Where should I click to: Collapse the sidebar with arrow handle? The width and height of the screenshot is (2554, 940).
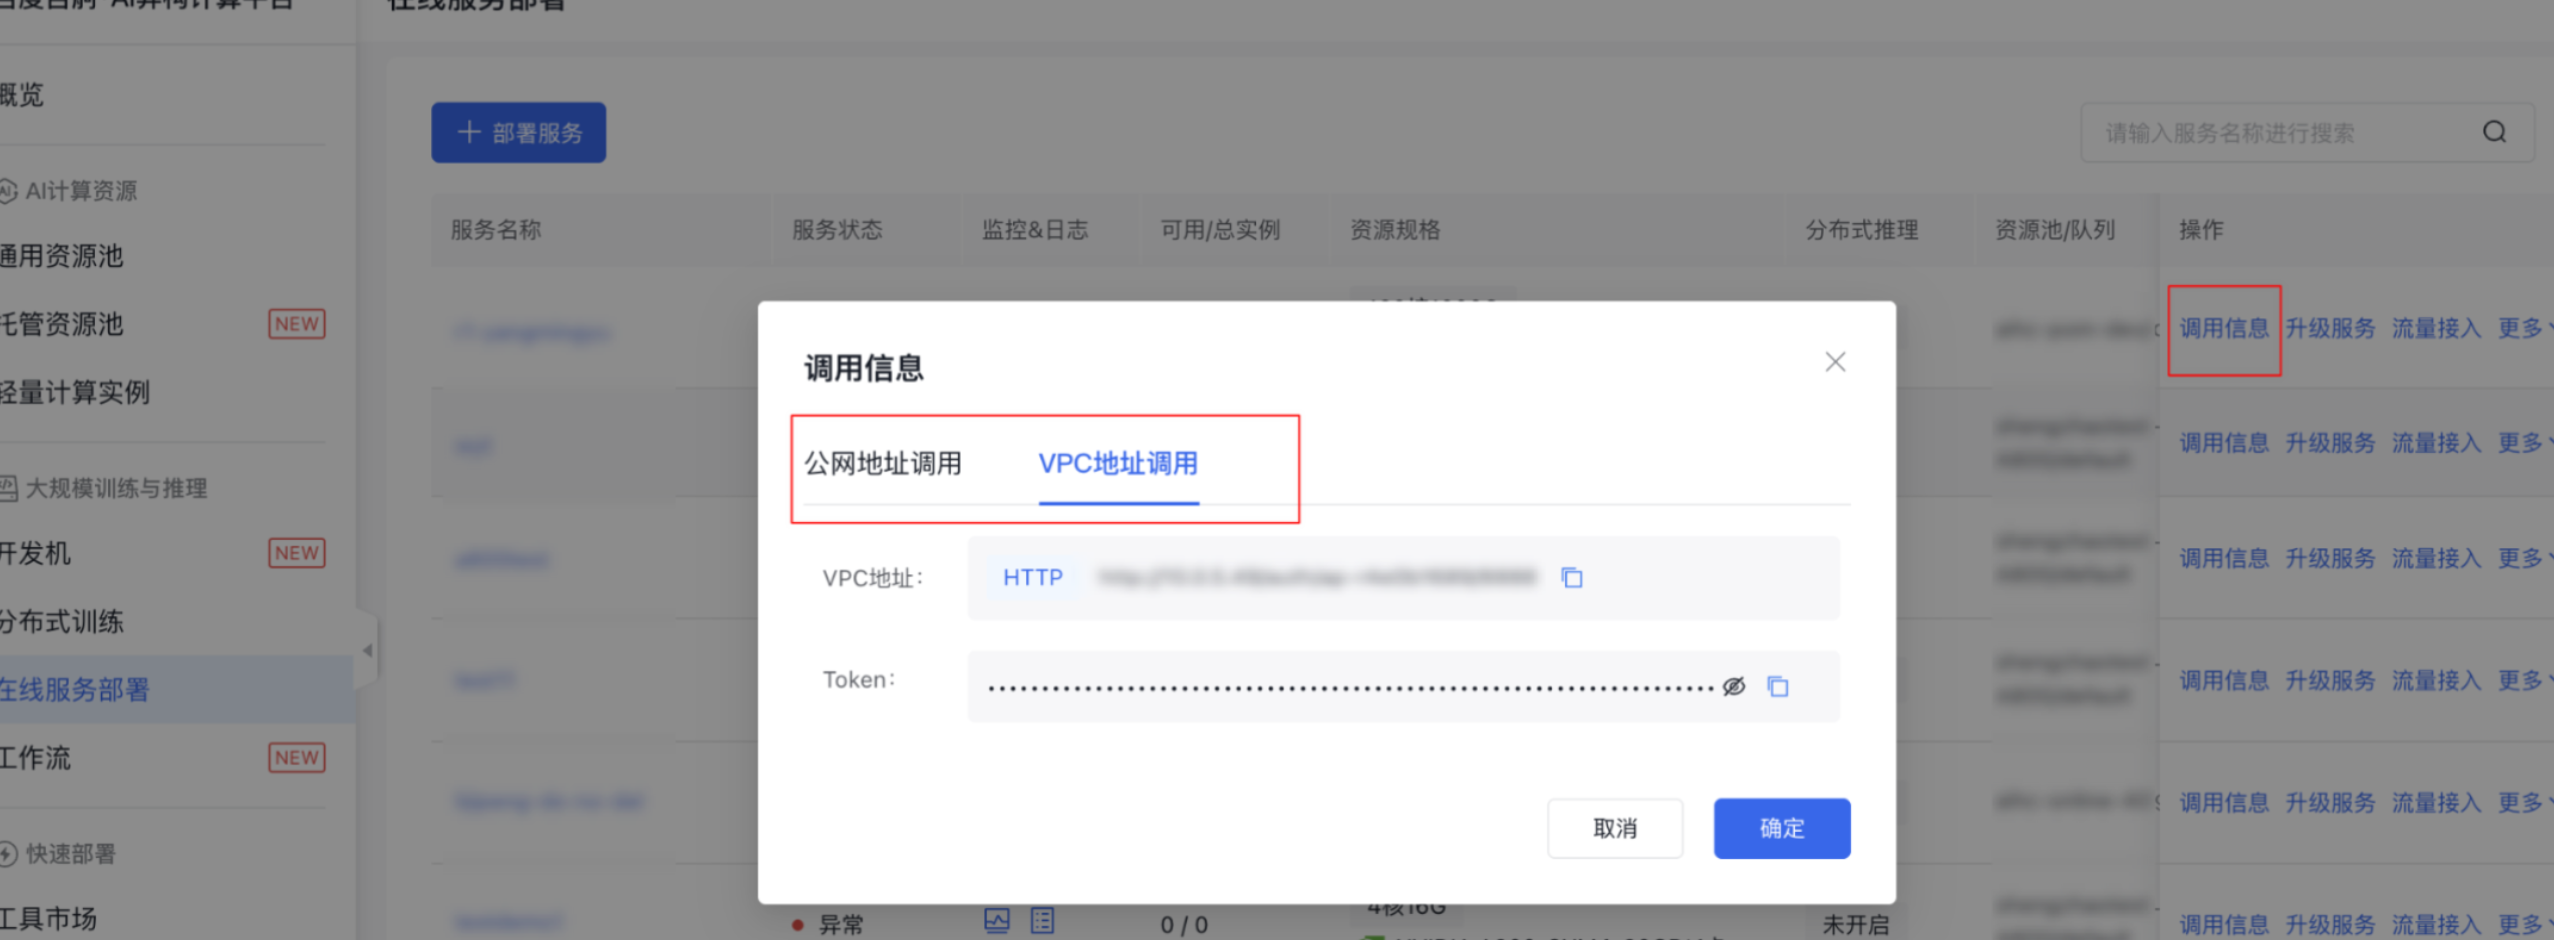367,650
